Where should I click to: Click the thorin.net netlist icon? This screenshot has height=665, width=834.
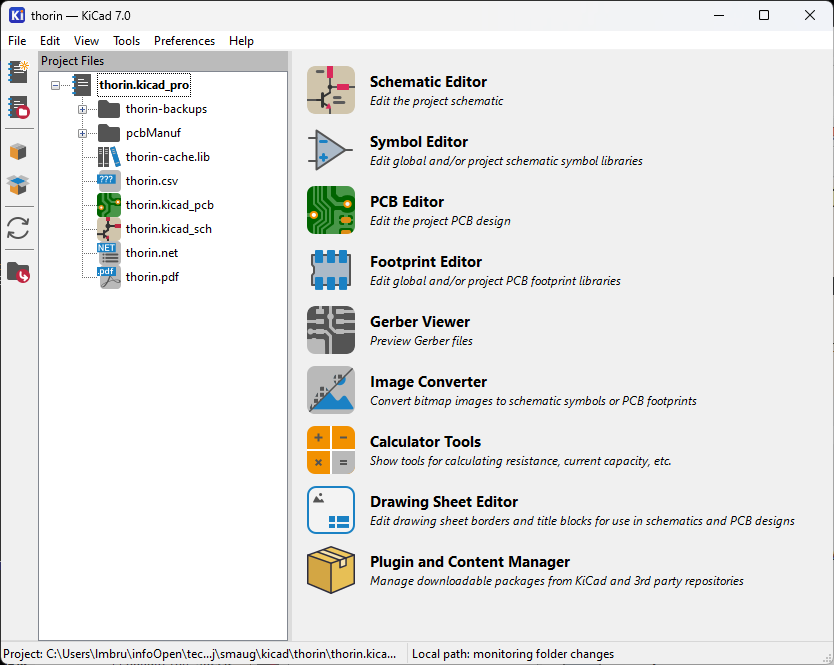[x=109, y=253]
